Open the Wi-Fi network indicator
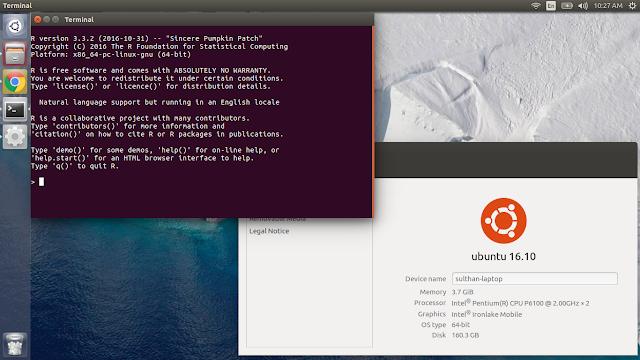 (x=536, y=6)
